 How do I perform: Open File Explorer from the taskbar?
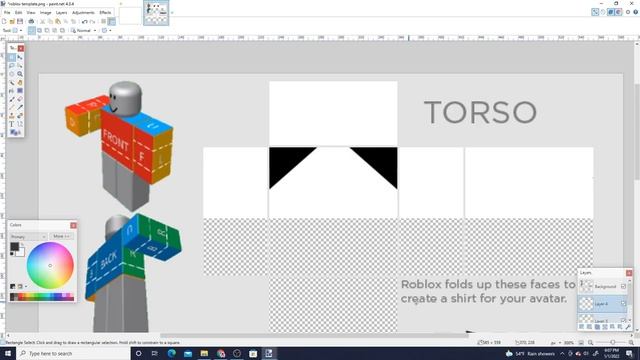pos(204,353)
